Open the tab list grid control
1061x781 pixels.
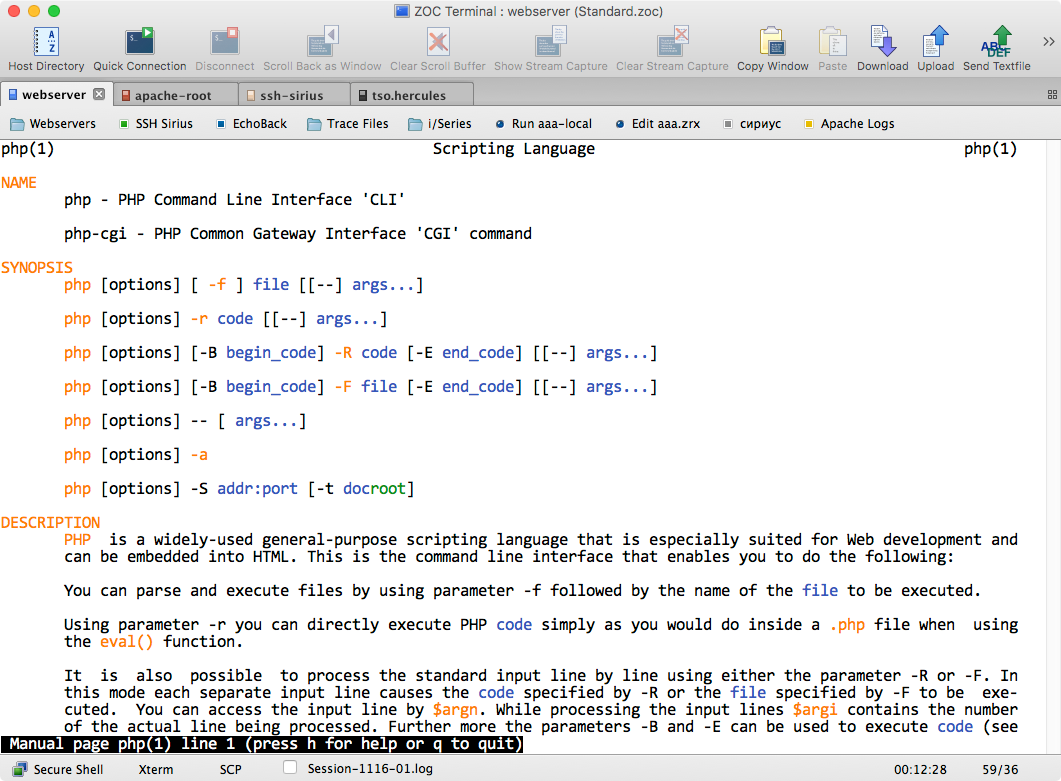1051,93
